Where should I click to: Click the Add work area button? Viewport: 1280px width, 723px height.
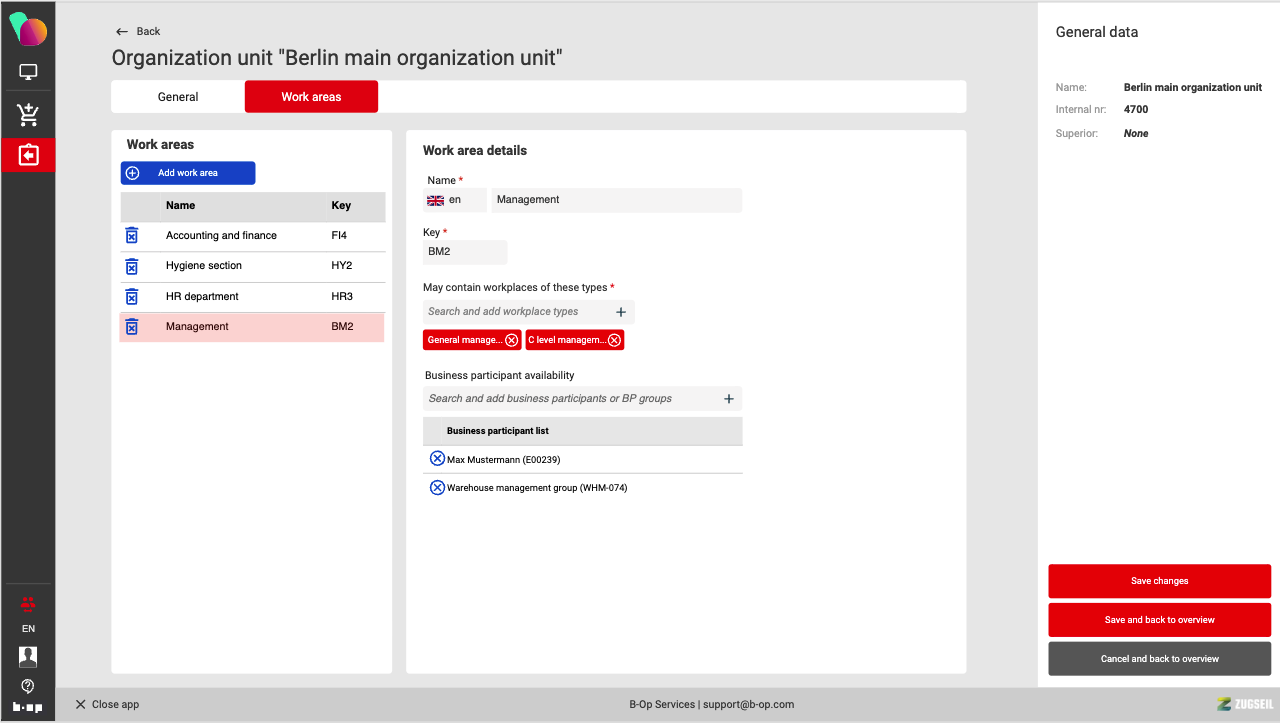coord(188,173)
